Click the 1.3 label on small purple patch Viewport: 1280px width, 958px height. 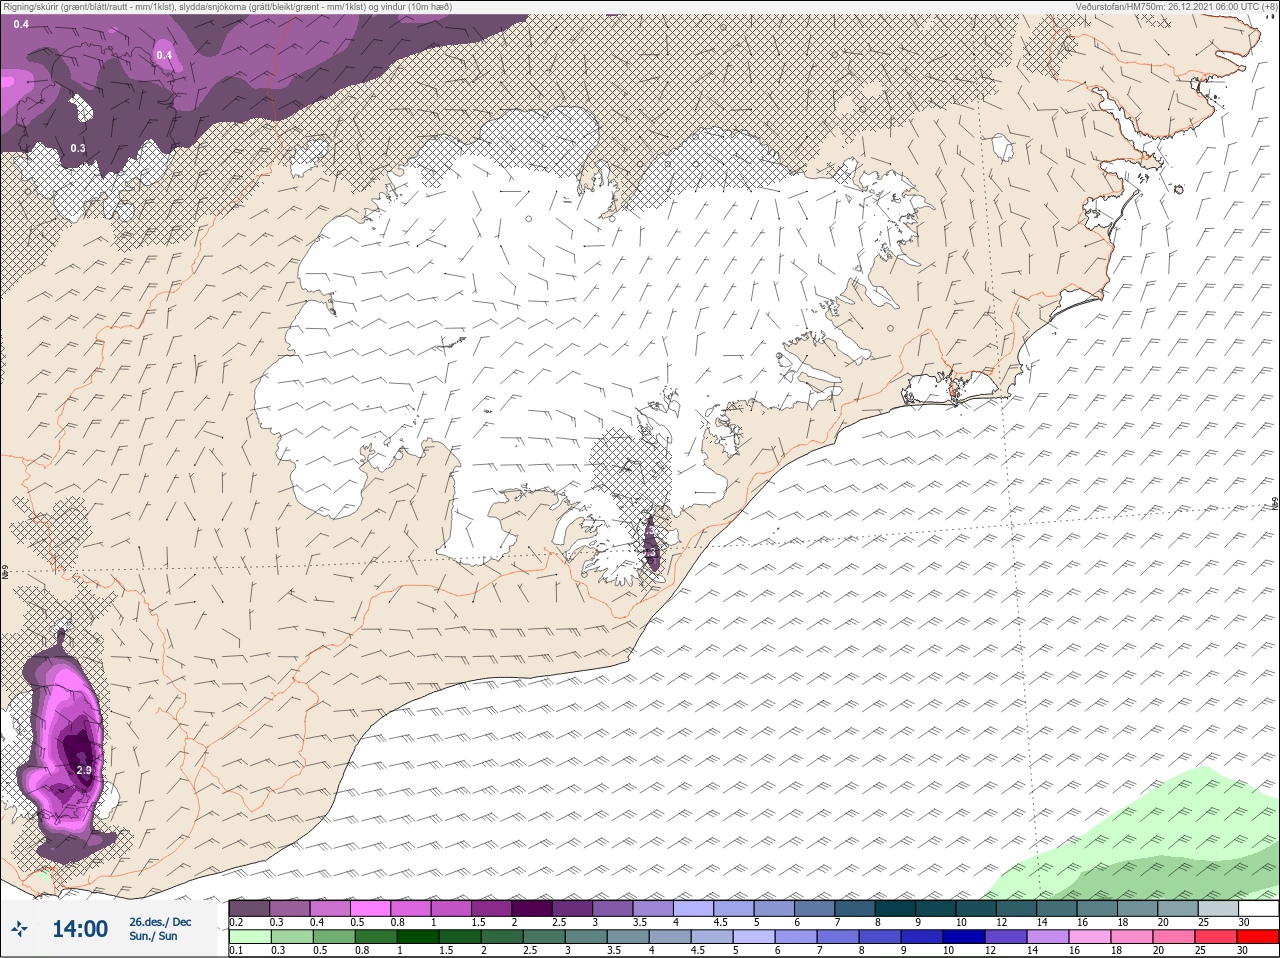pyautogui.click(x=650, y=552)
